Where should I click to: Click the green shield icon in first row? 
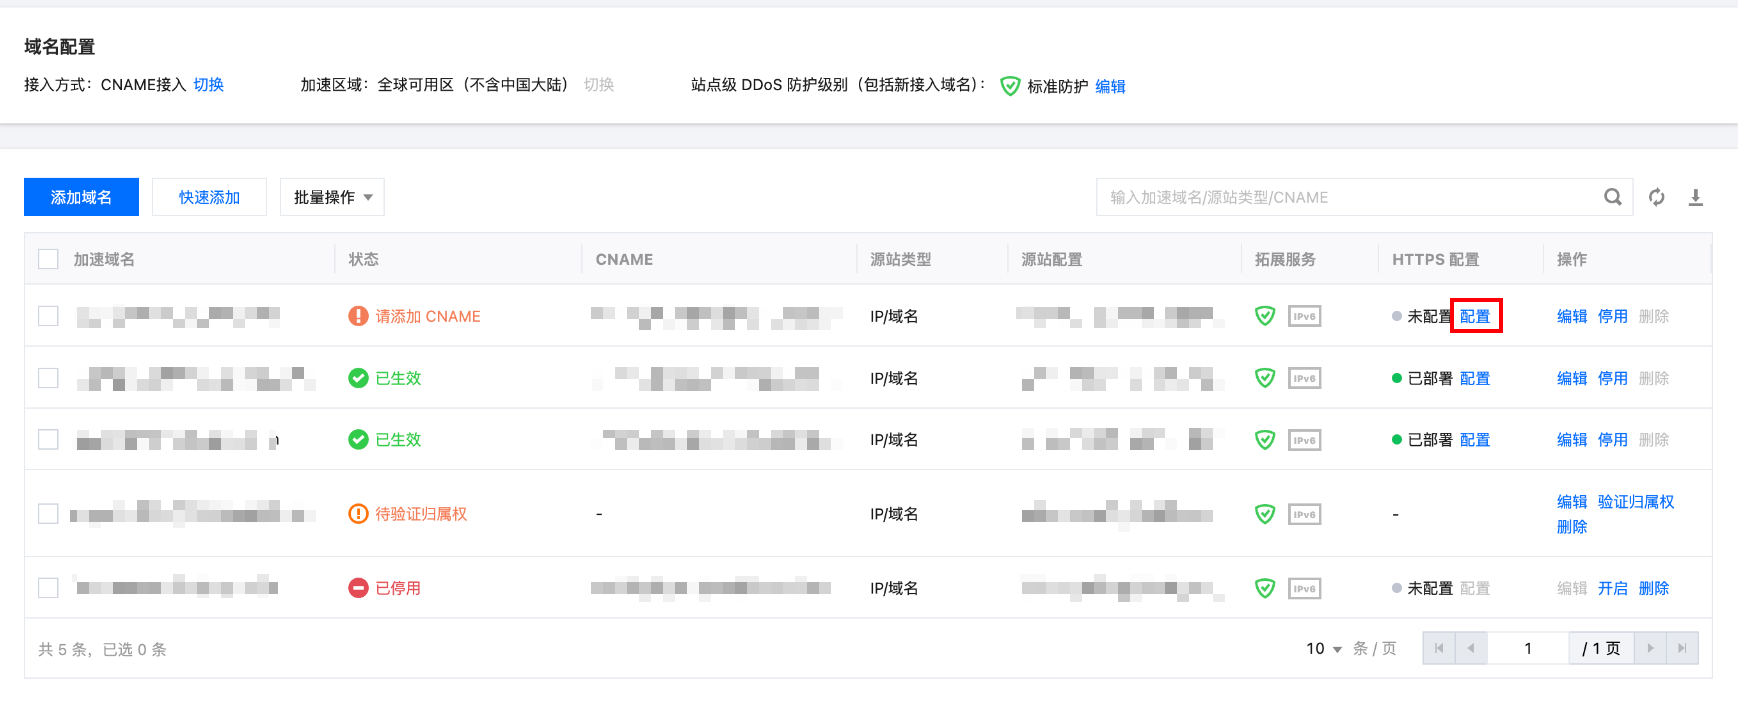click(1265, 316)
